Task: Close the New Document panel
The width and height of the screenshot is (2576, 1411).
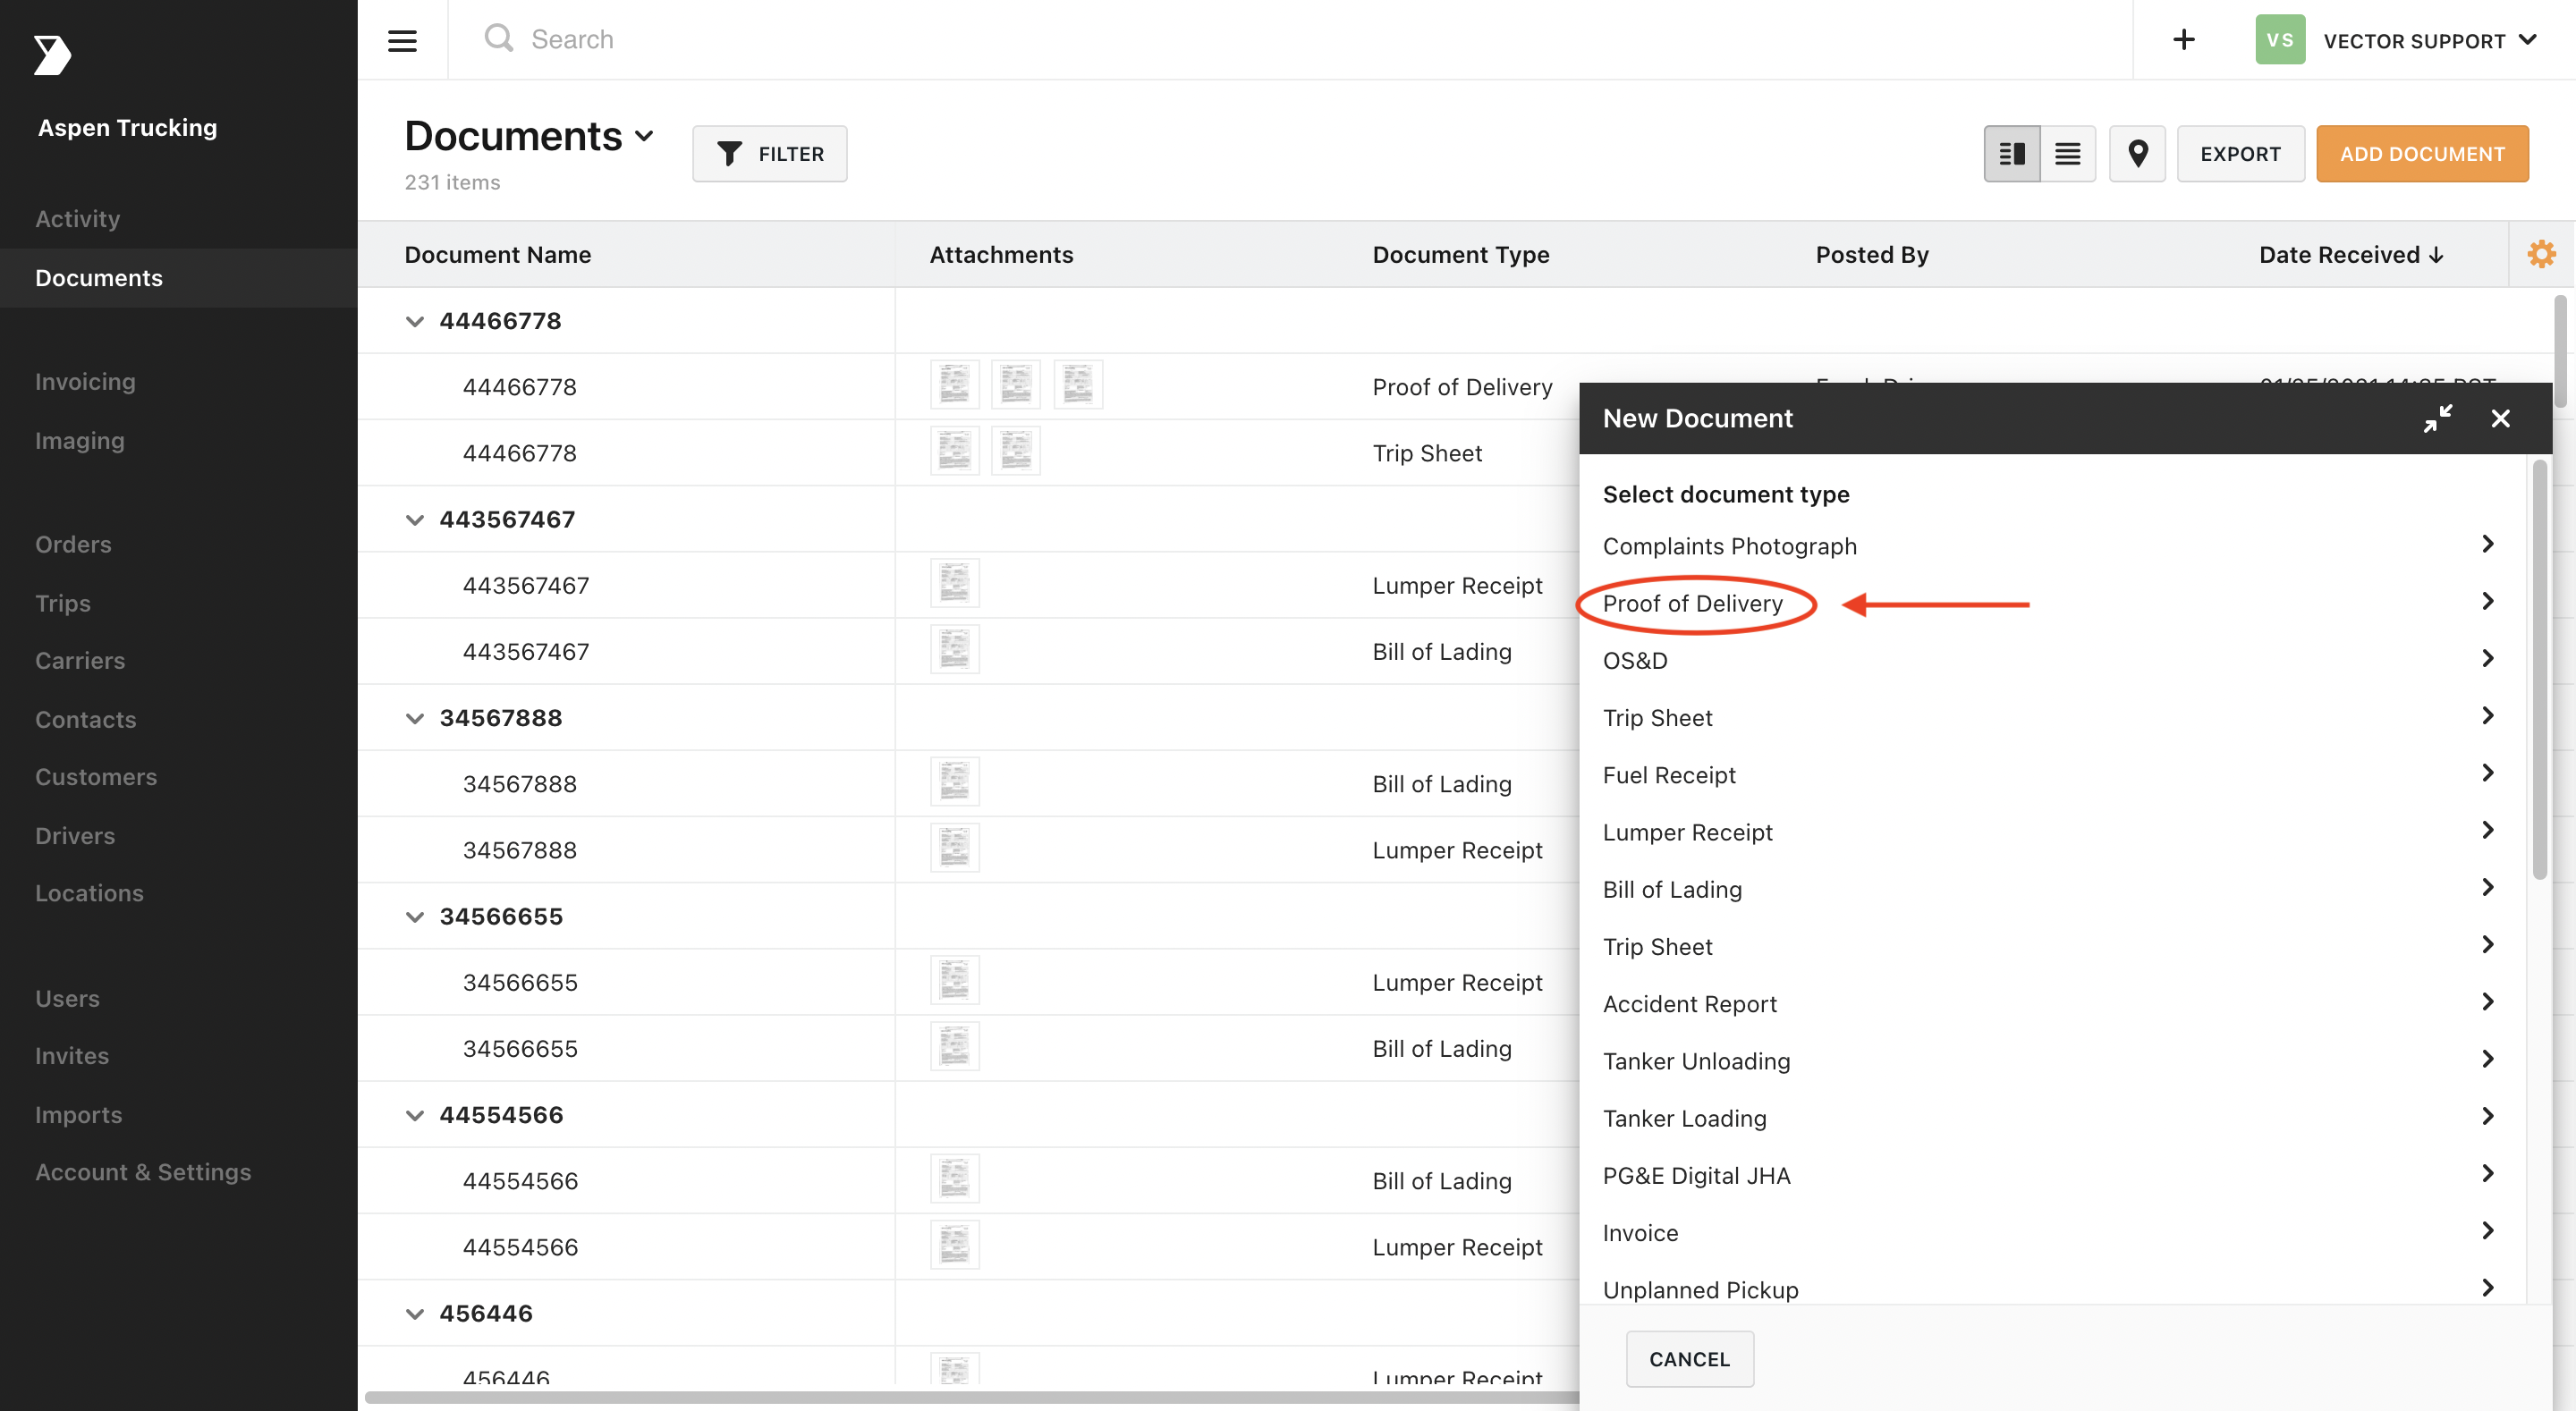Action: 2500,418
